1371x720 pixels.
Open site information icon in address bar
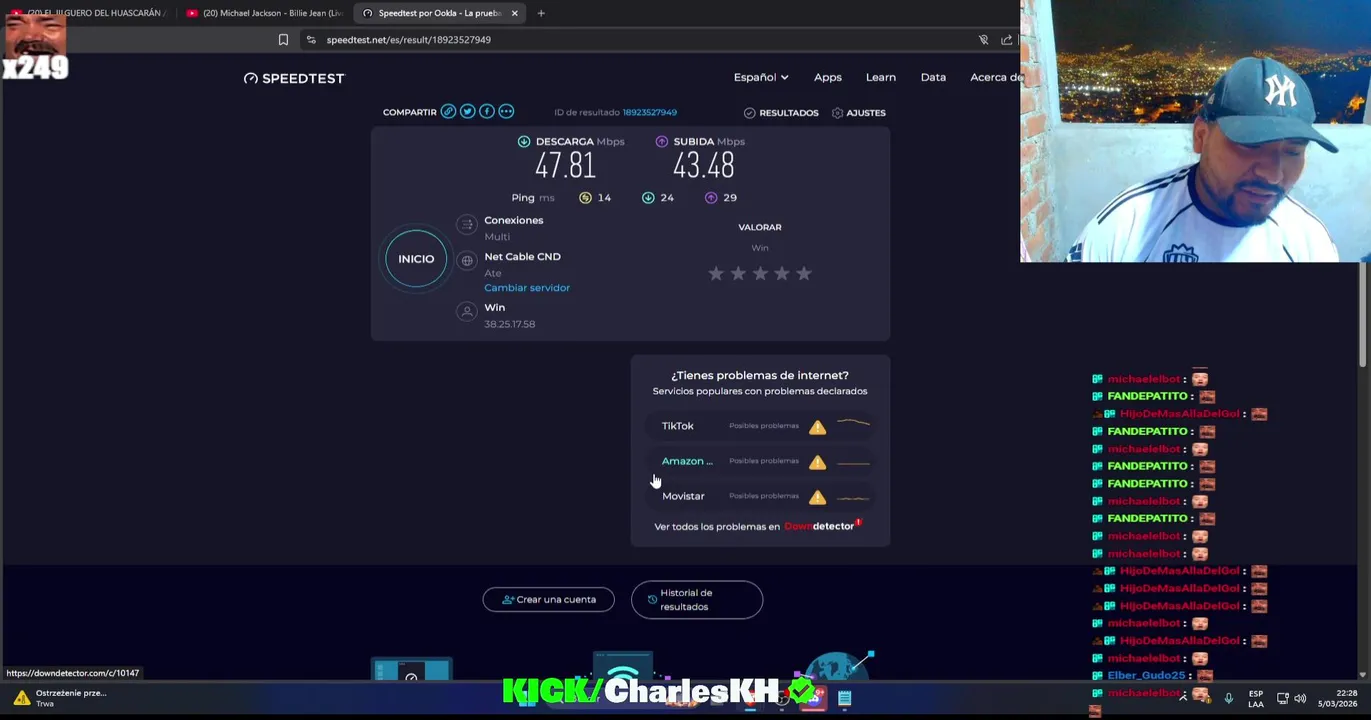click(311, 40)
